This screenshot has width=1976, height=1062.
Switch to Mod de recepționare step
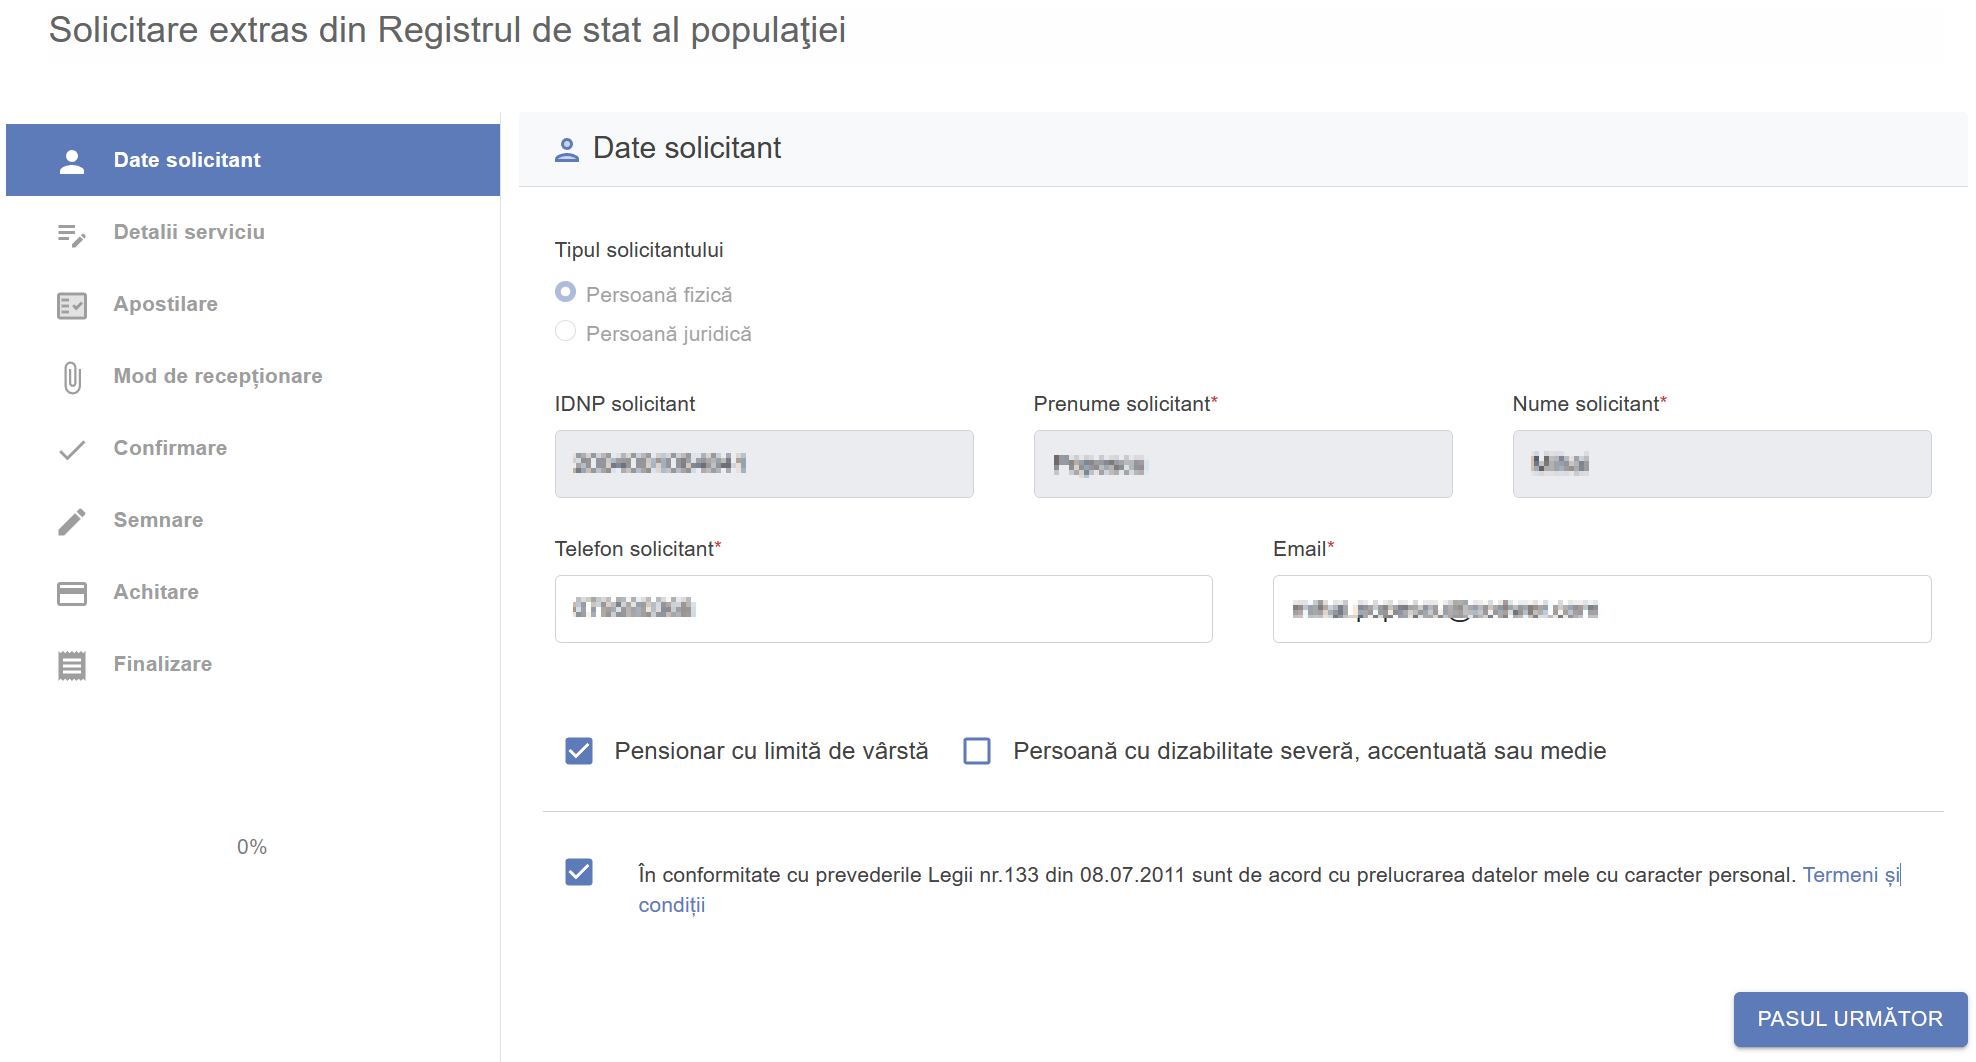pos(253,376)
